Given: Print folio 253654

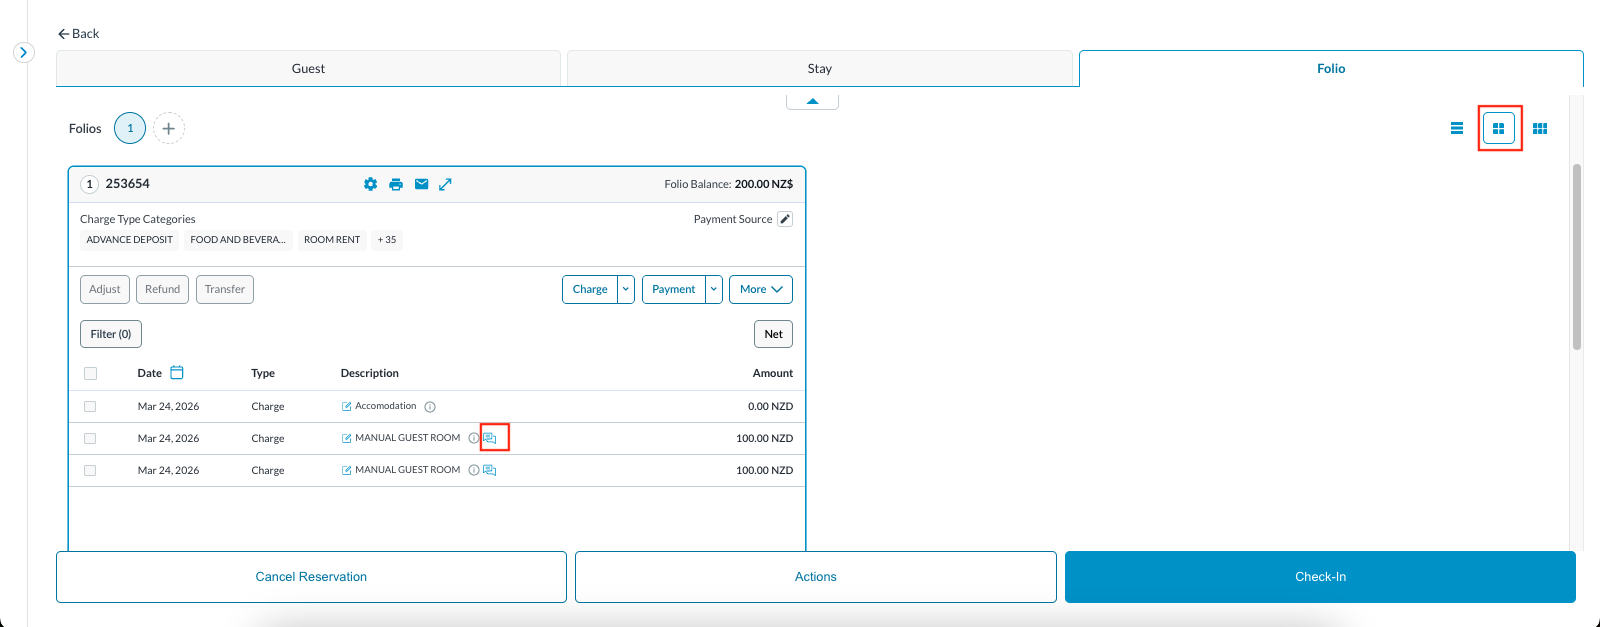Looking at the screenshot, I should tap(396, 184).
